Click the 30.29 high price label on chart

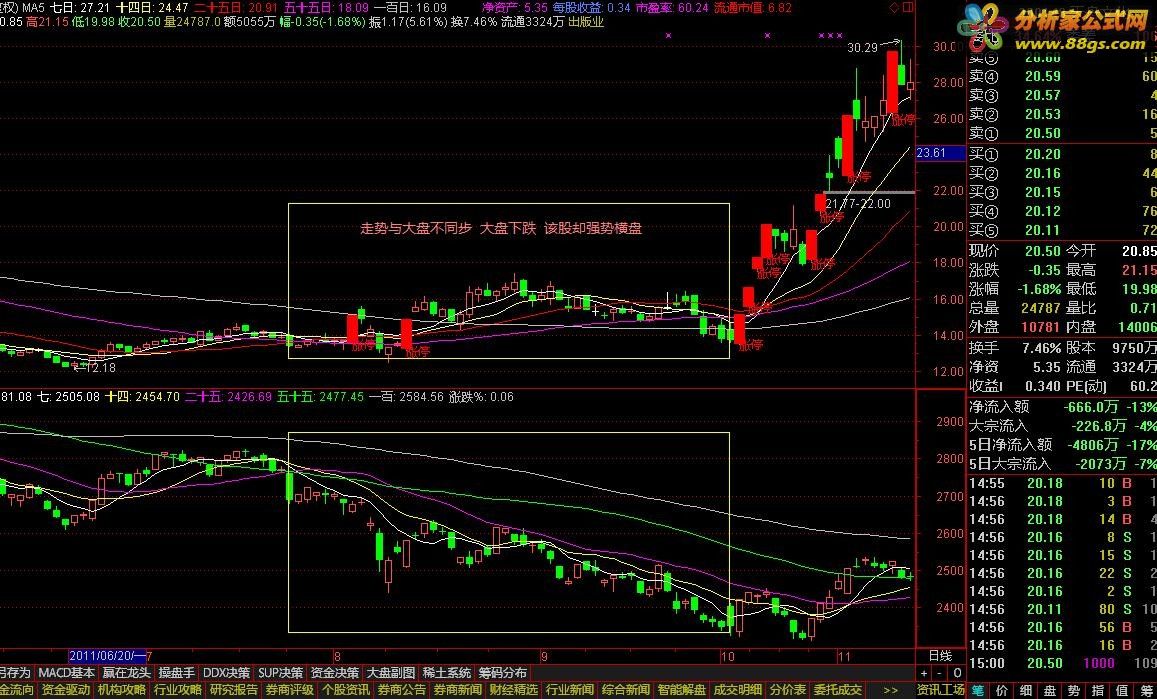pyautogui.click(x=862, y=48)
